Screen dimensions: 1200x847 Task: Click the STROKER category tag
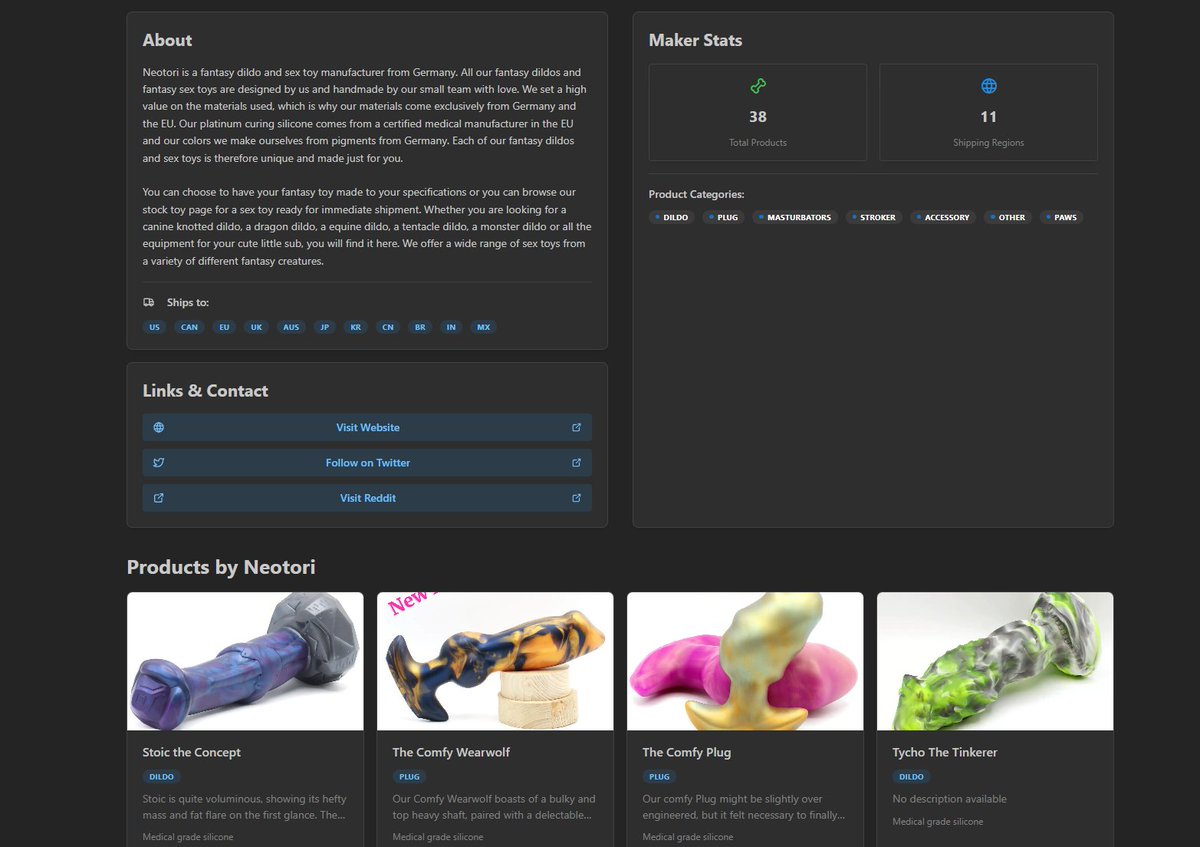(x=874, y=217)
